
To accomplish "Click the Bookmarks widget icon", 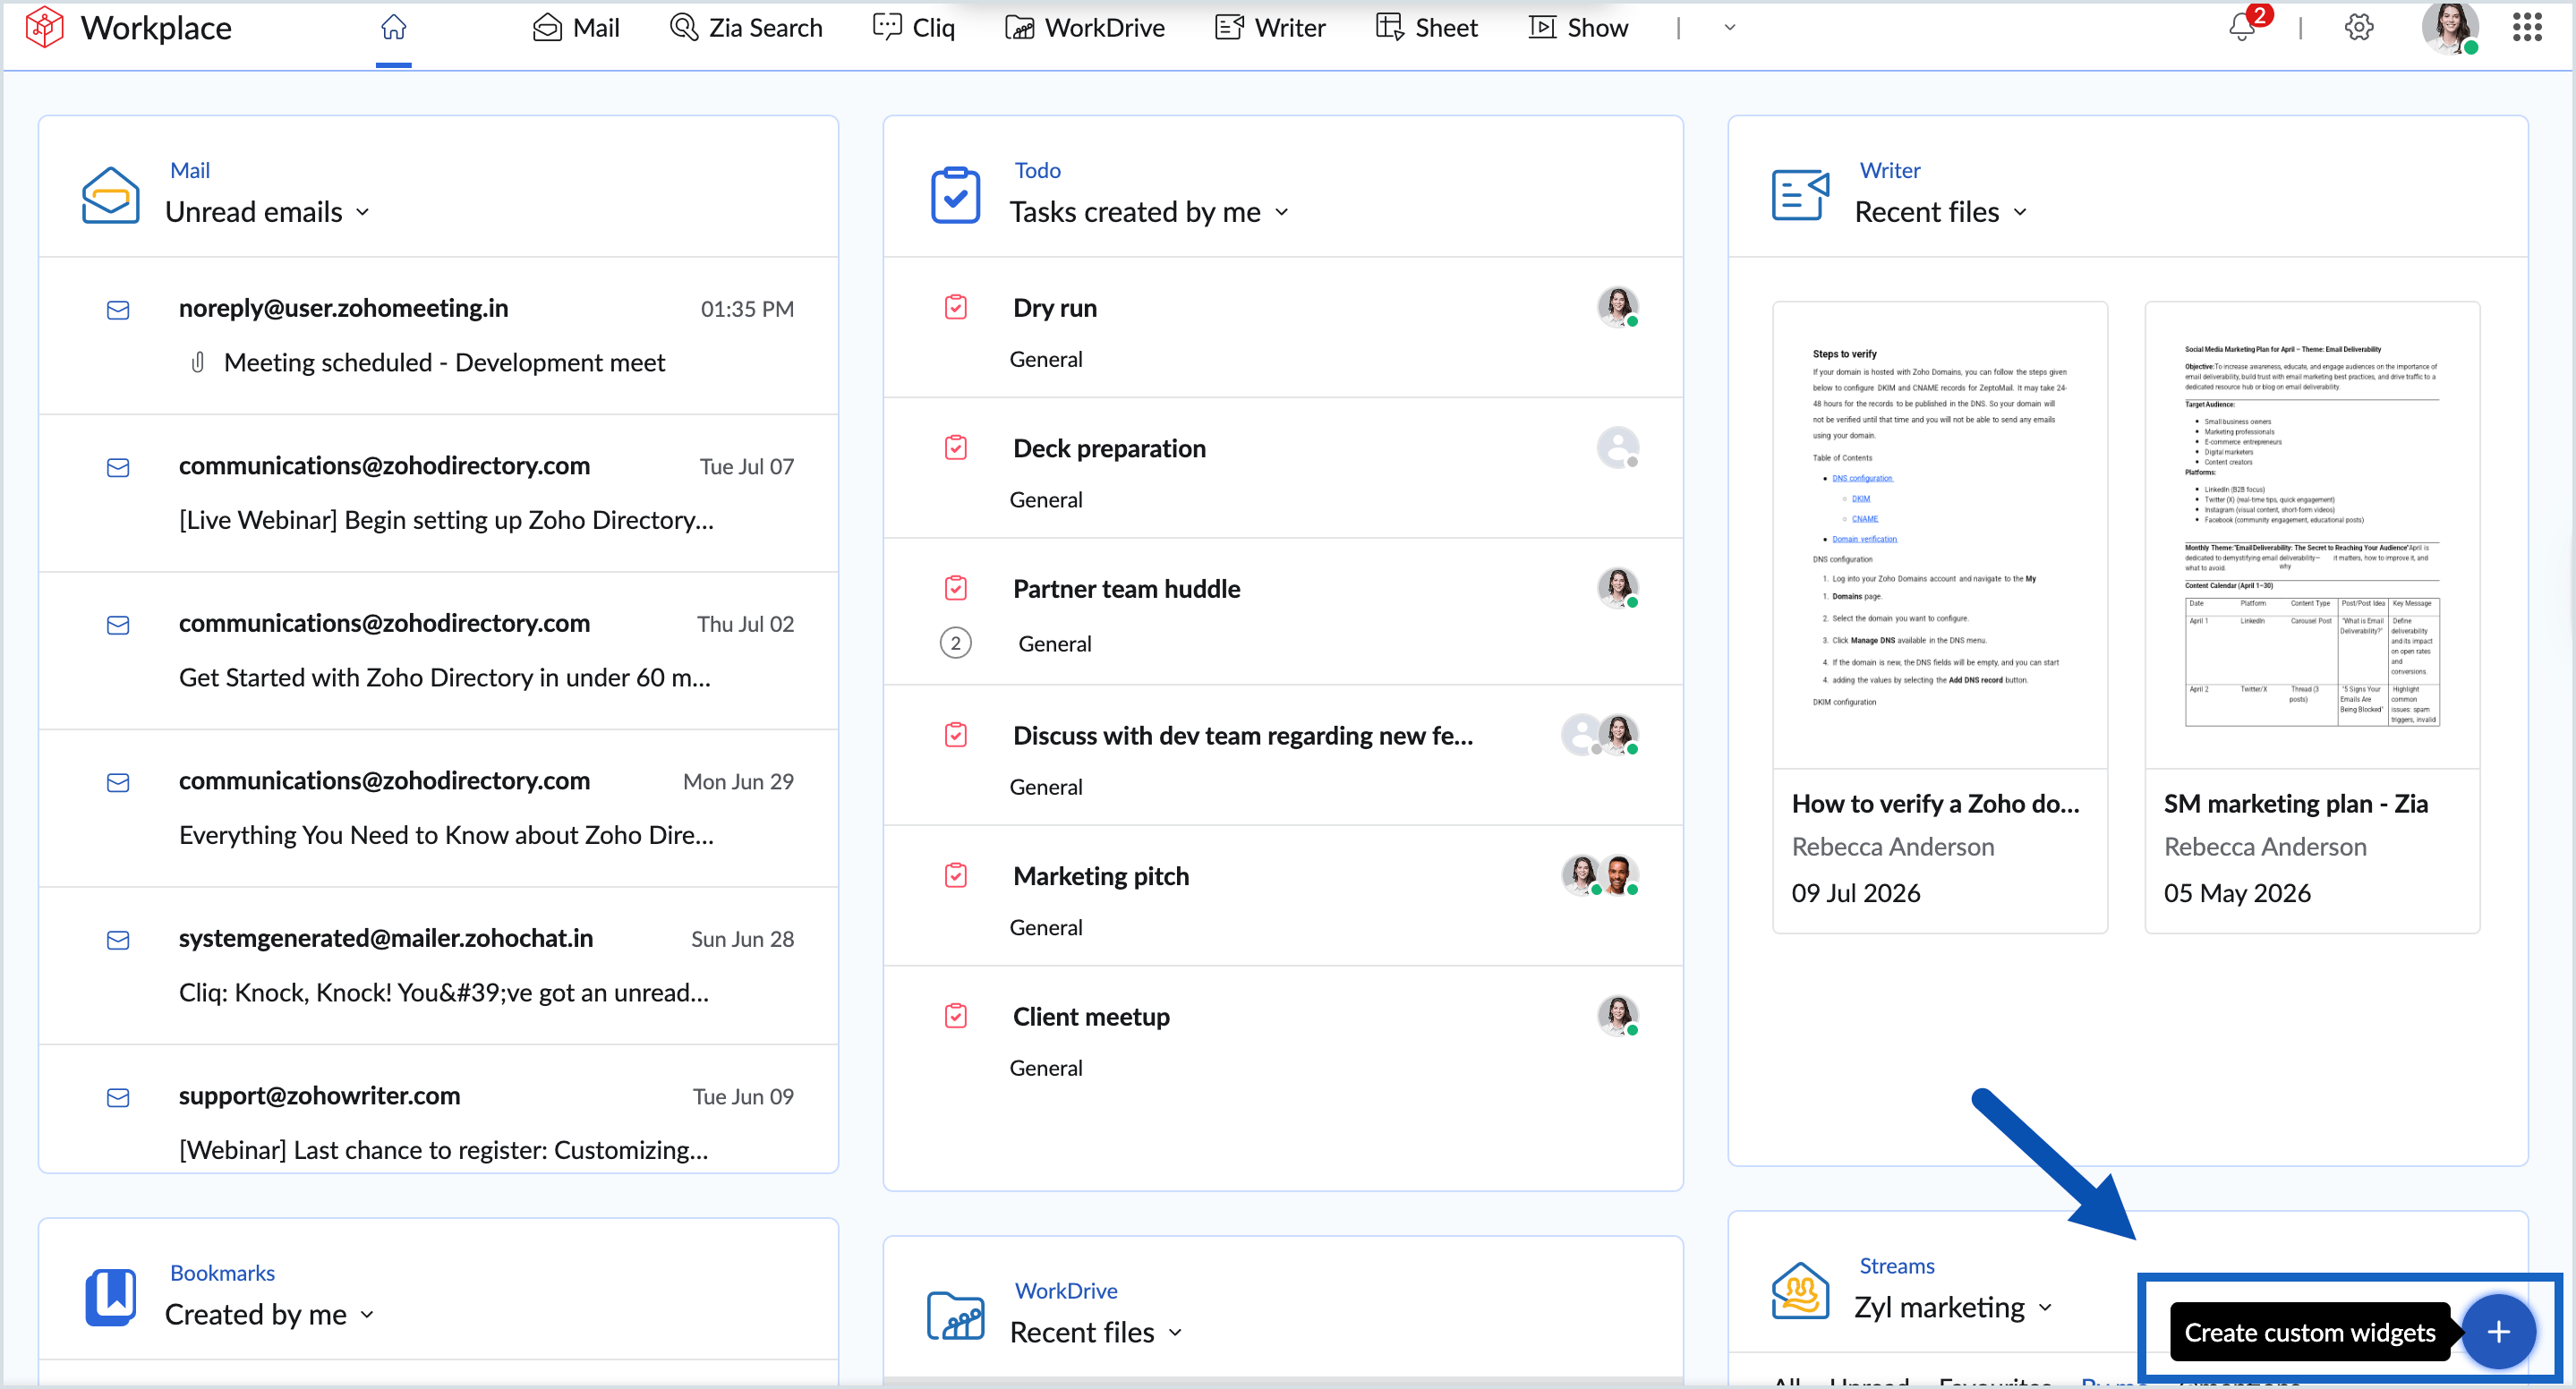I will tap(110, 1297).
